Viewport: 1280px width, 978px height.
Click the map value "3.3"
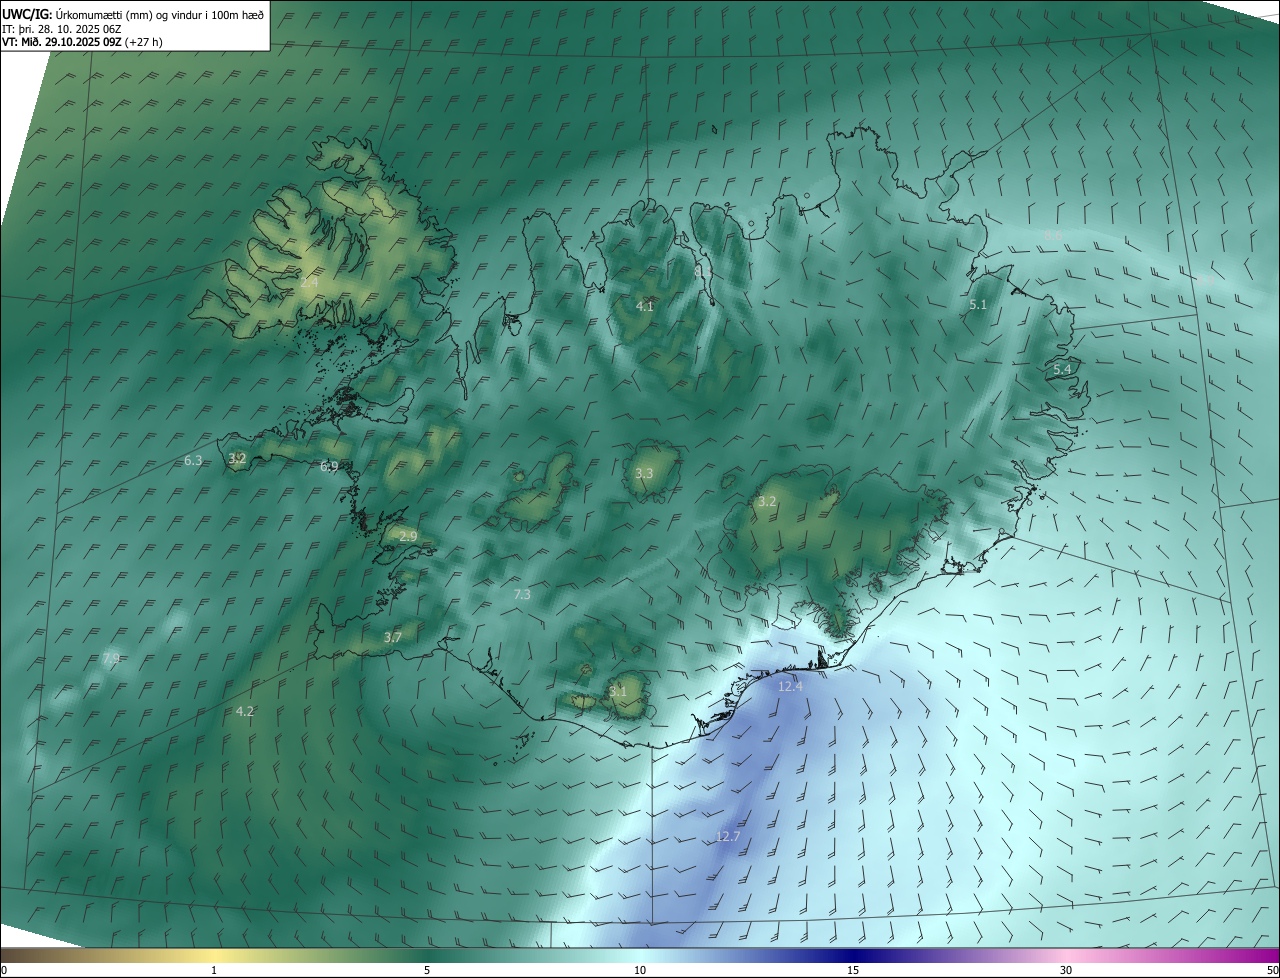coord(644,474)
